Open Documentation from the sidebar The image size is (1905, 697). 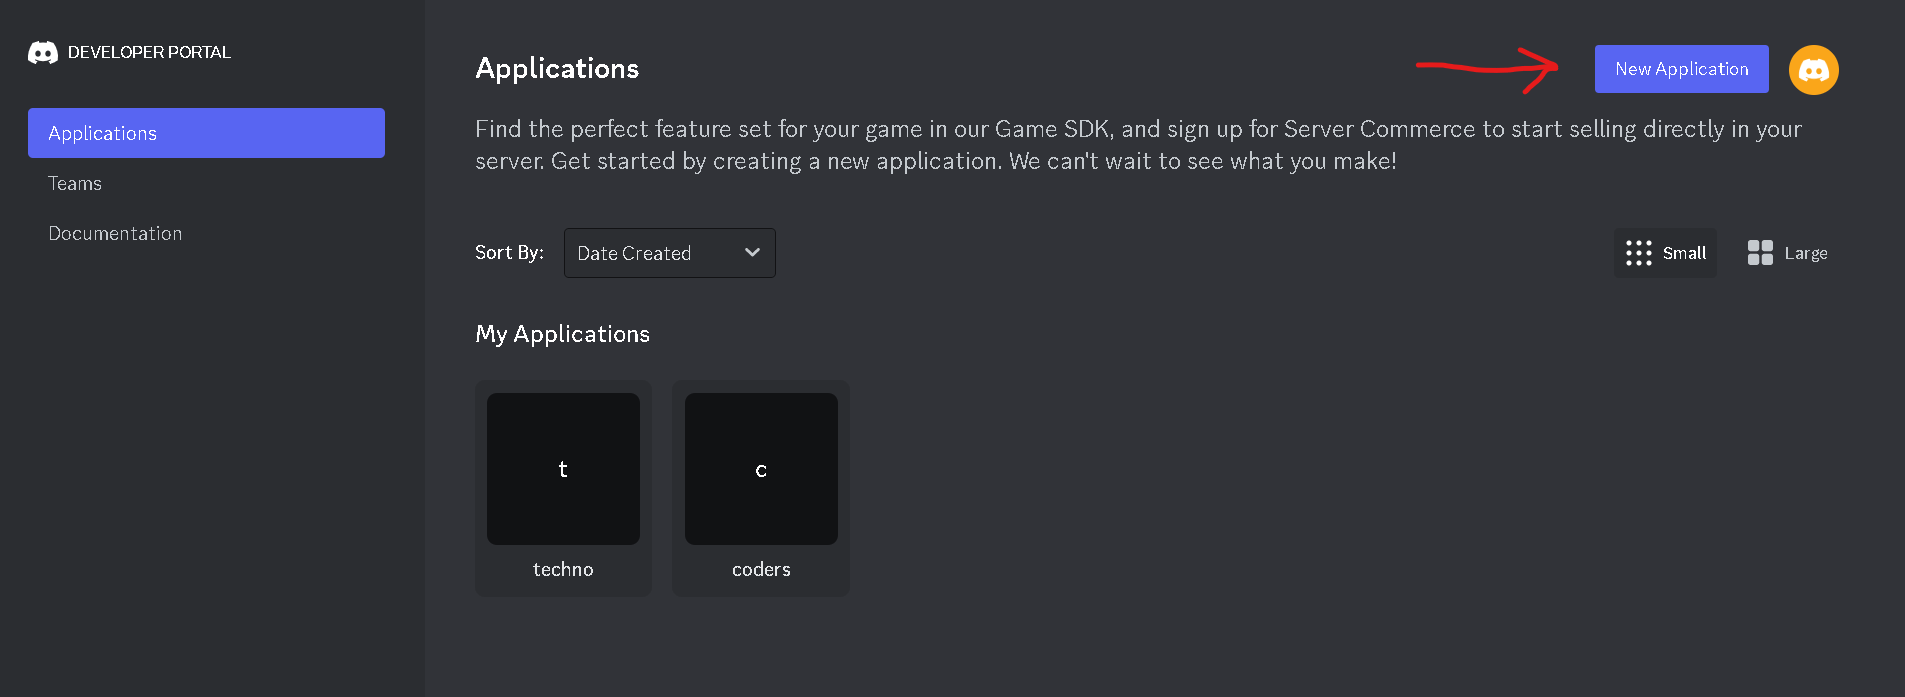115,232
